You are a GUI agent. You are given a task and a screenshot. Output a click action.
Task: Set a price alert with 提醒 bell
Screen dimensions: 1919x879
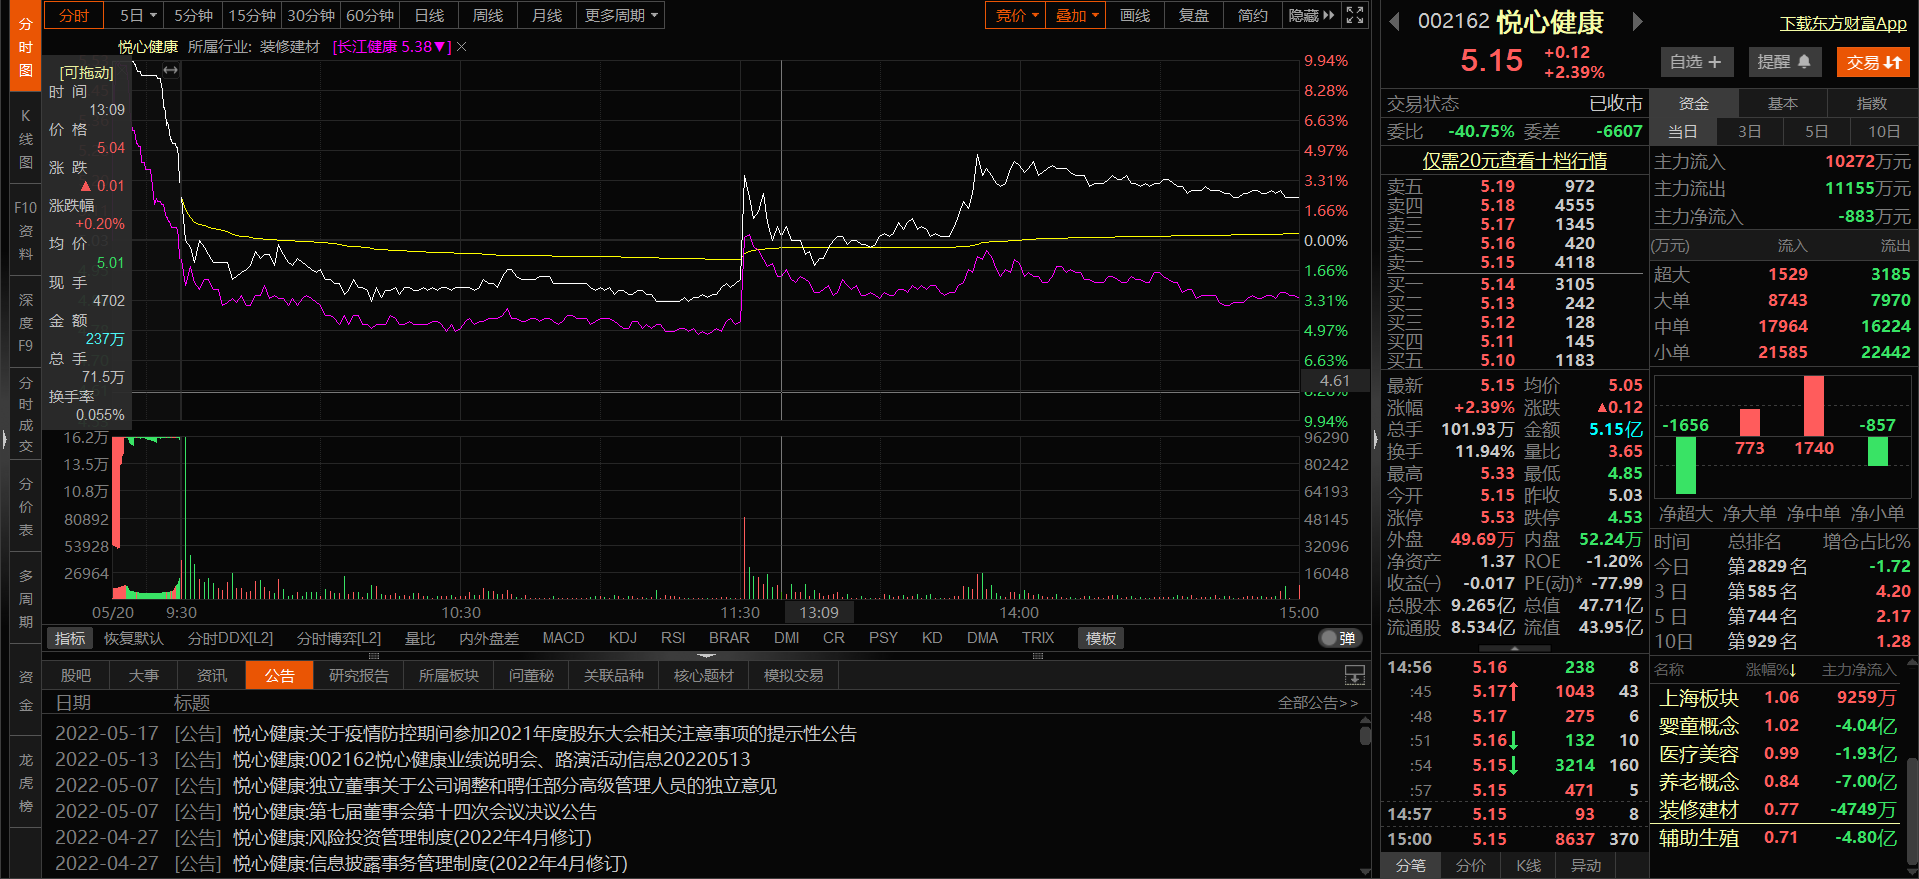pyautogui.click(x=1784, y=62)
